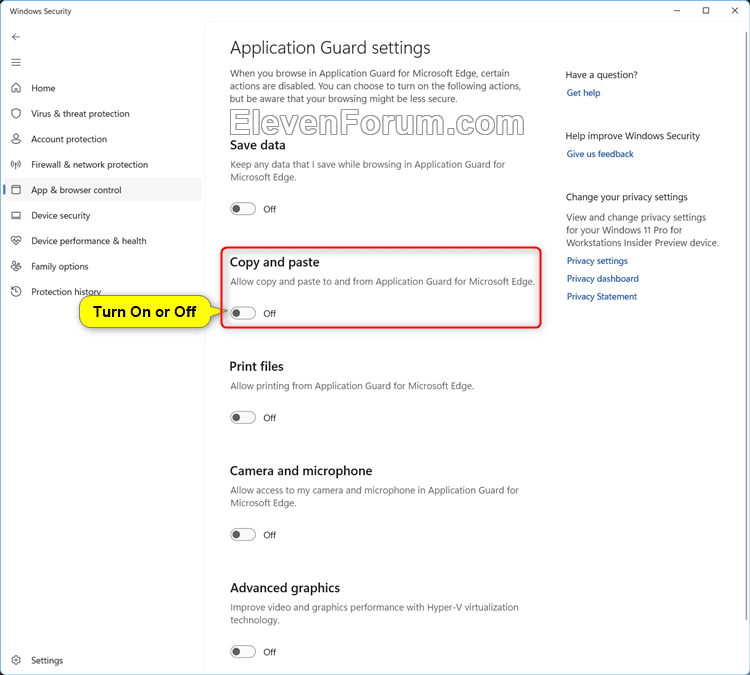Click the Get help link

[x=583, y=93]
